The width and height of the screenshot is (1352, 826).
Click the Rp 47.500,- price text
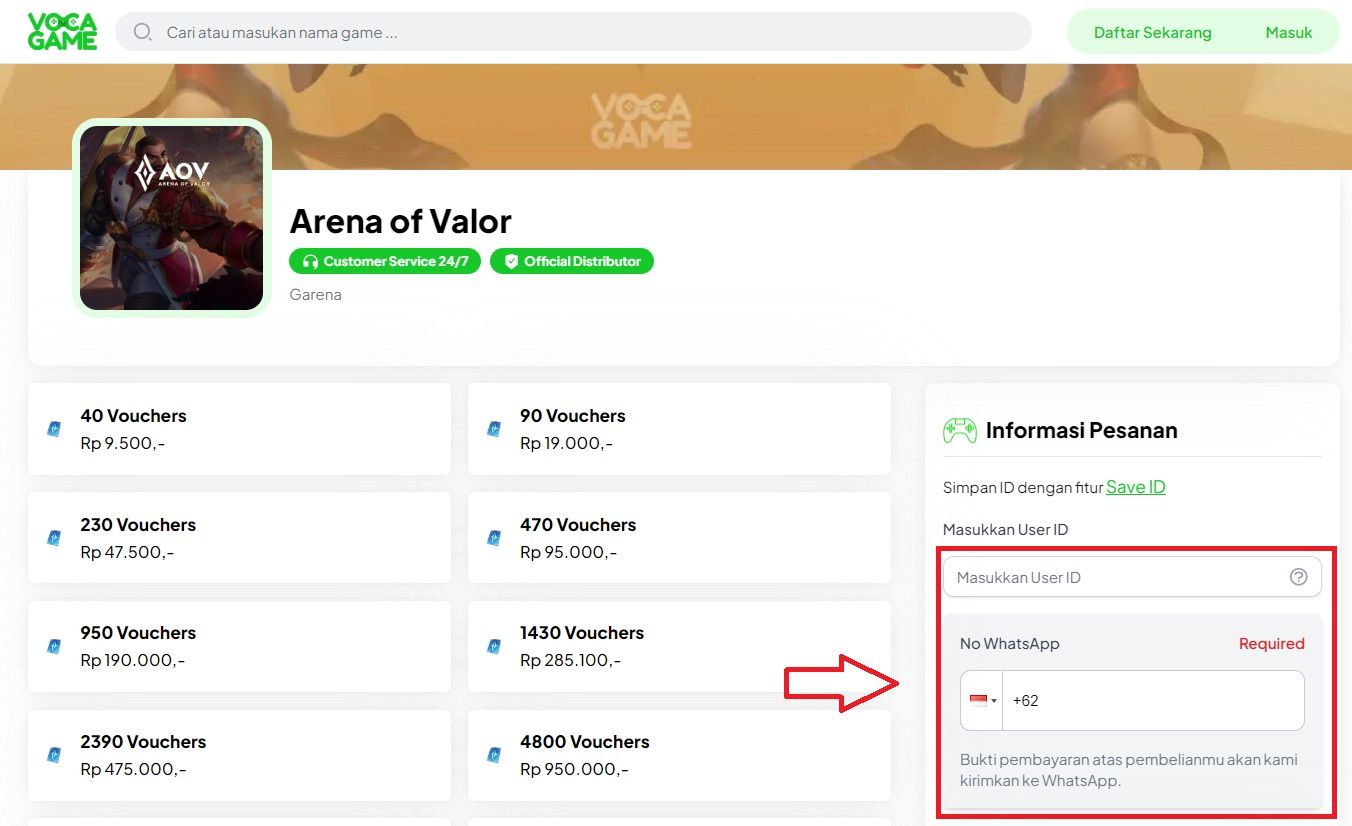point(127,552)
